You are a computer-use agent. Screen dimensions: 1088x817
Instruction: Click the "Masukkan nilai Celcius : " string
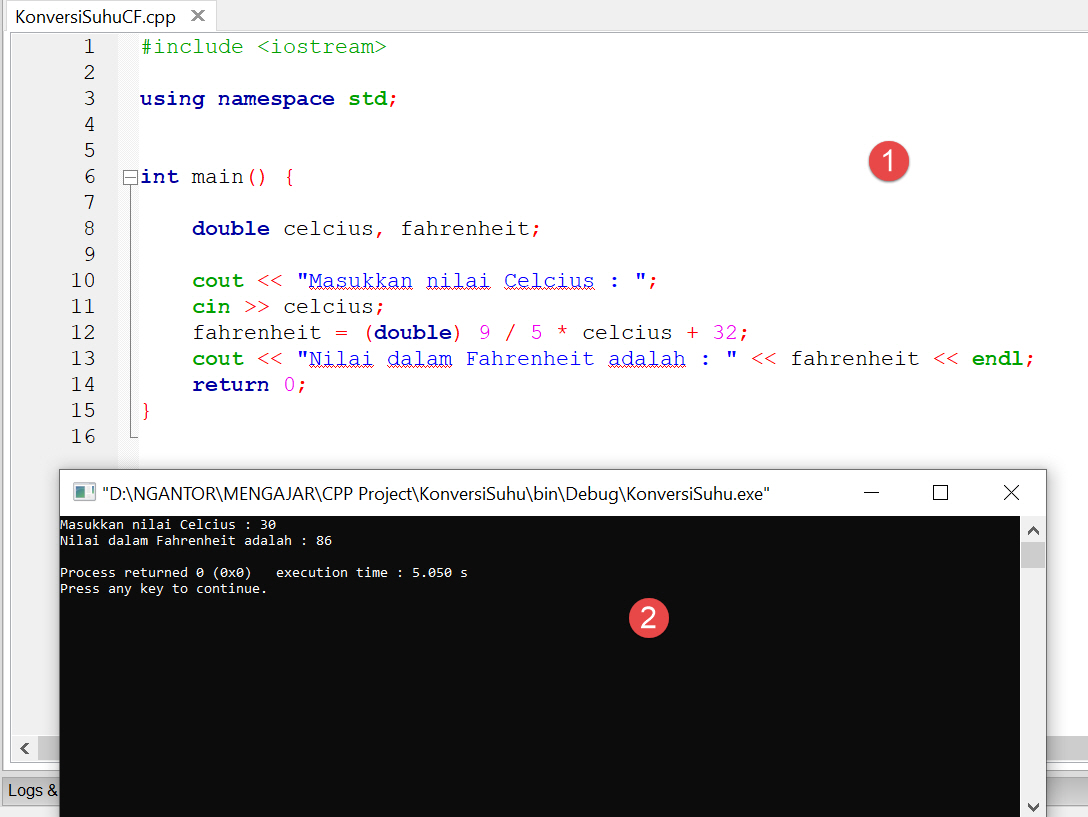click(472, 281)
